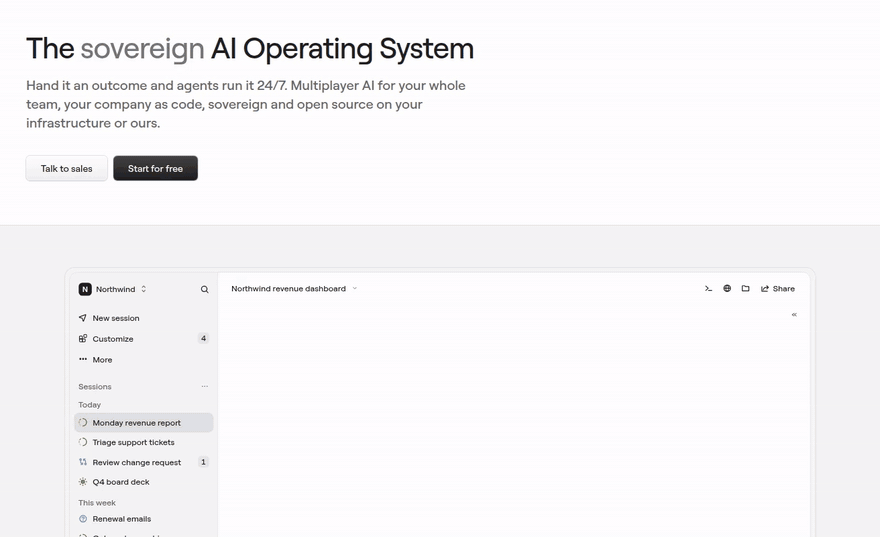The image size is (880, 537).
Task: Click the Customize count badge 4
Action: pyautogui.click(x=203, y=338)
